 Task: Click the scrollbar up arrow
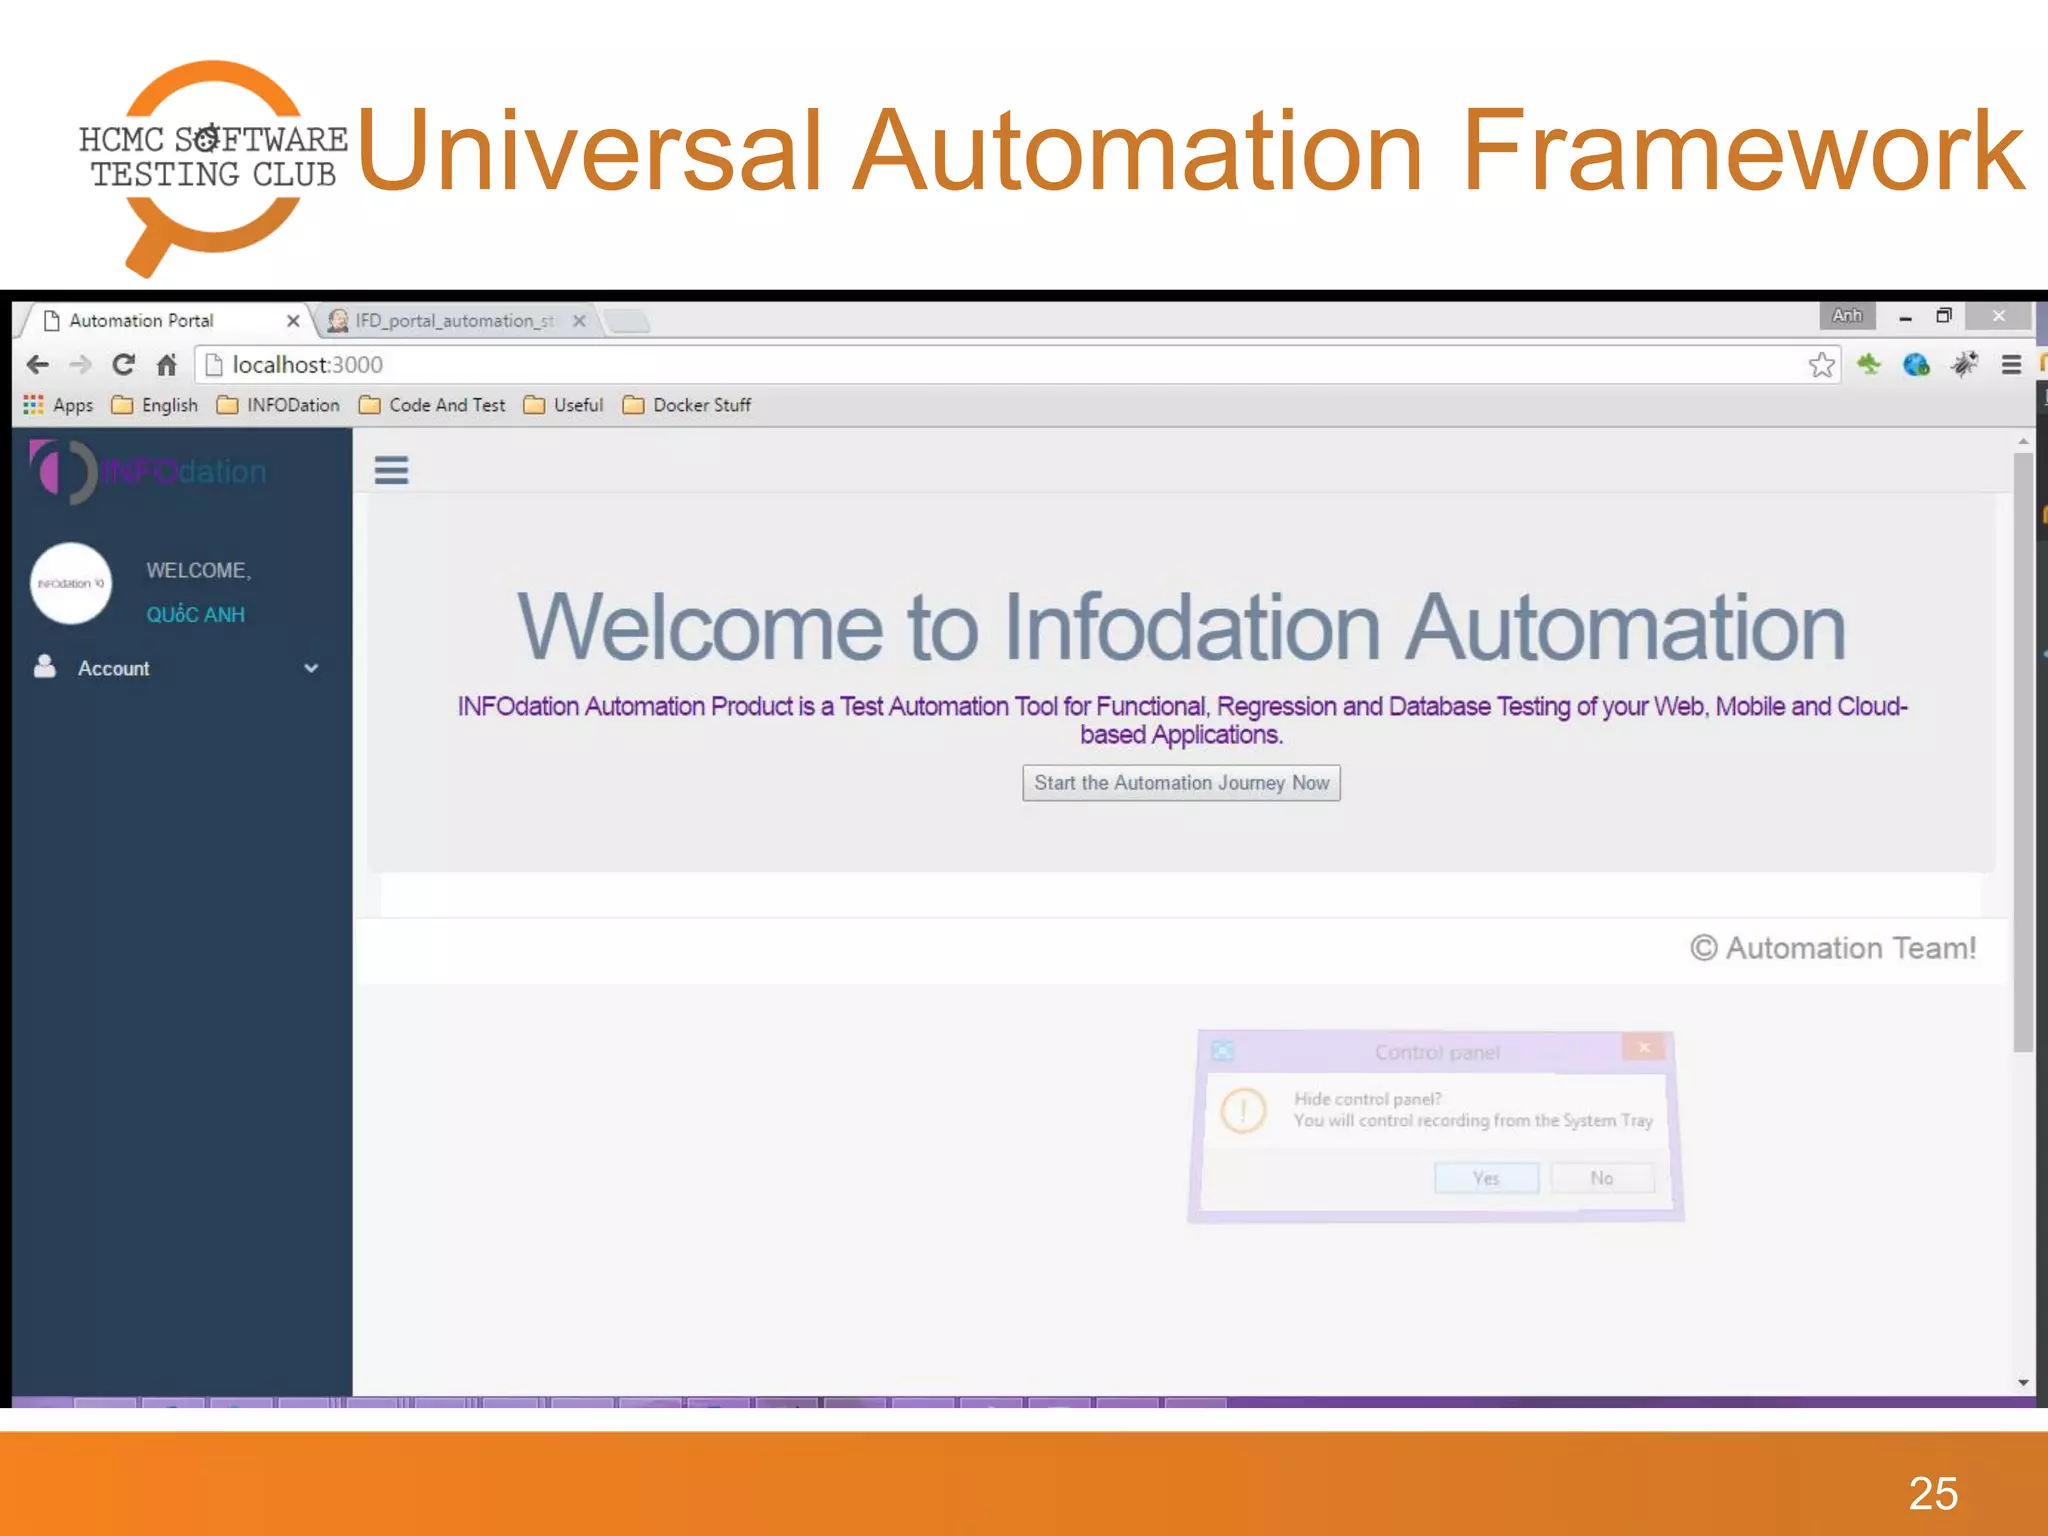coord(2023,441)
